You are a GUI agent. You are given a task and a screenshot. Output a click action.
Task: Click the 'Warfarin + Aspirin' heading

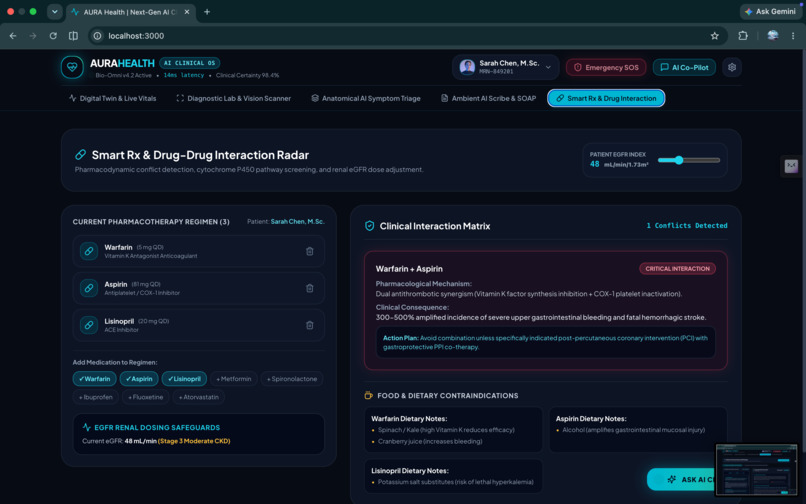pyautogui.click(x=409, y=269)
